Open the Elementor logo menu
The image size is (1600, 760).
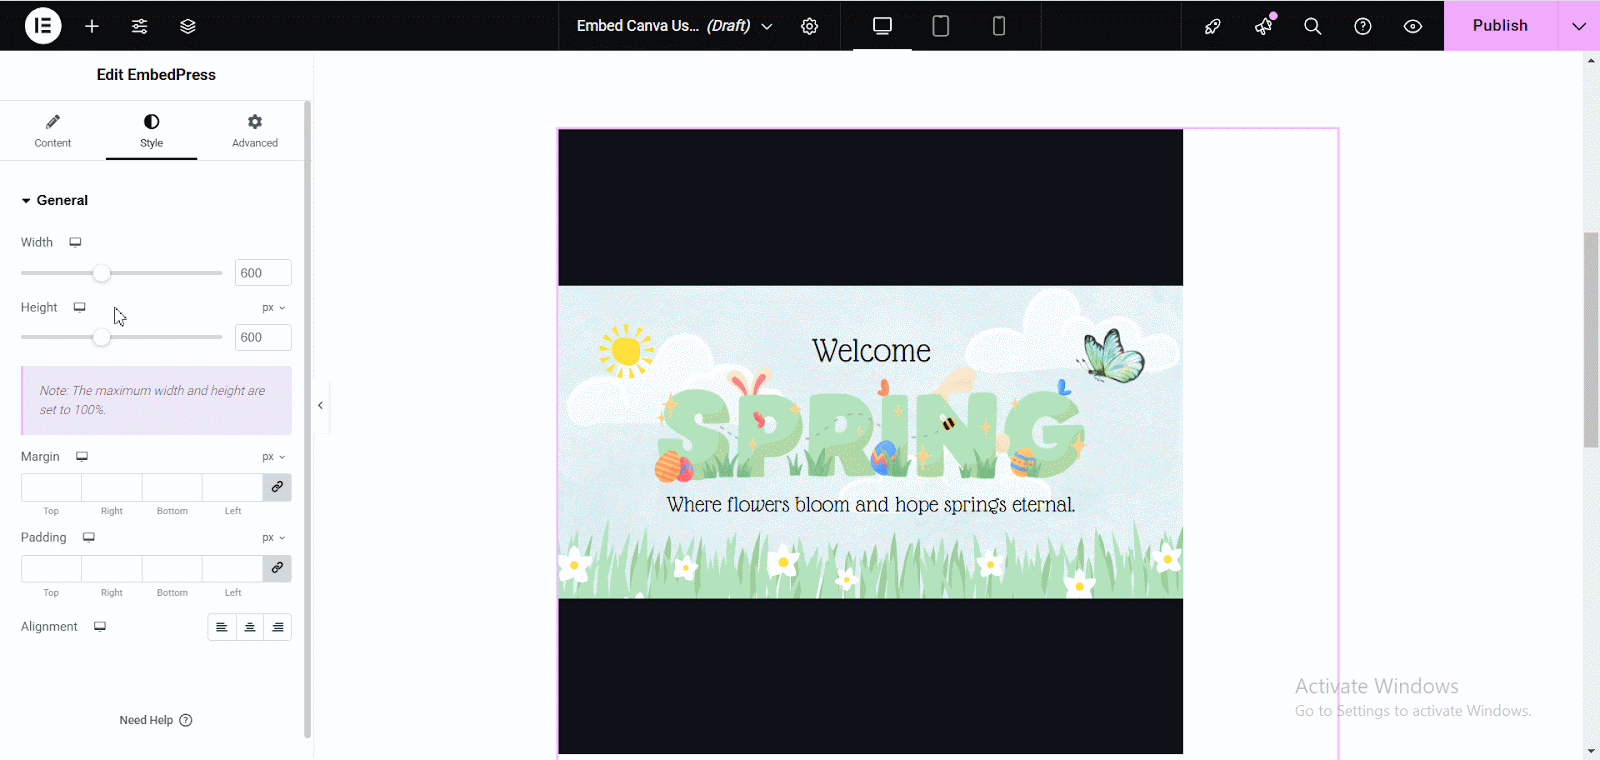pos(43,26)
